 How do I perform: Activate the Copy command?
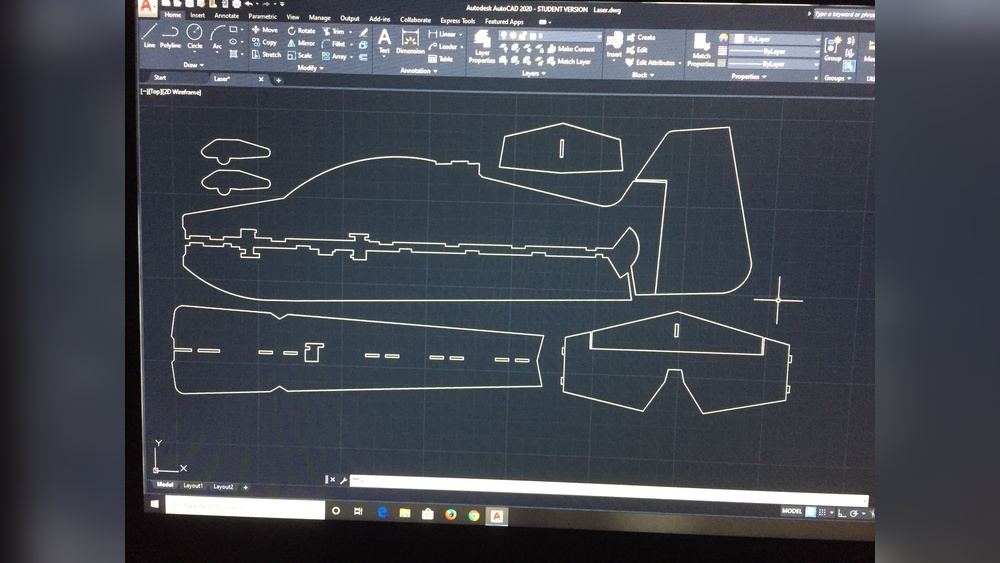coord(264,43)
